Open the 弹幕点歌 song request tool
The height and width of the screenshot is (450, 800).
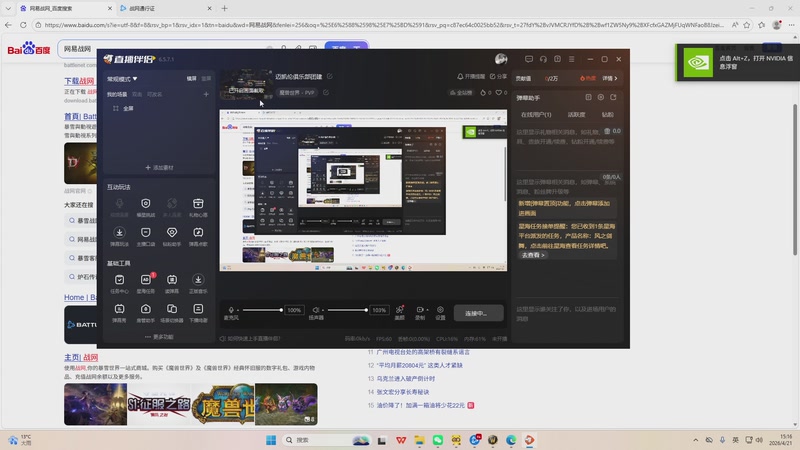pos(198,233)
